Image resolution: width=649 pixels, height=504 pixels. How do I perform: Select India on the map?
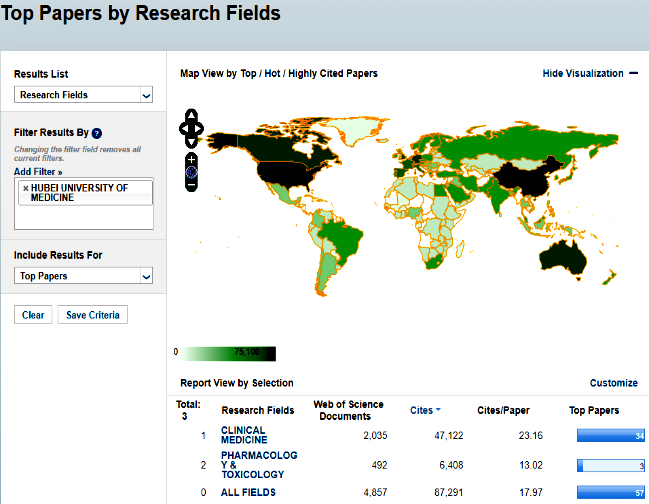(498, 197)
